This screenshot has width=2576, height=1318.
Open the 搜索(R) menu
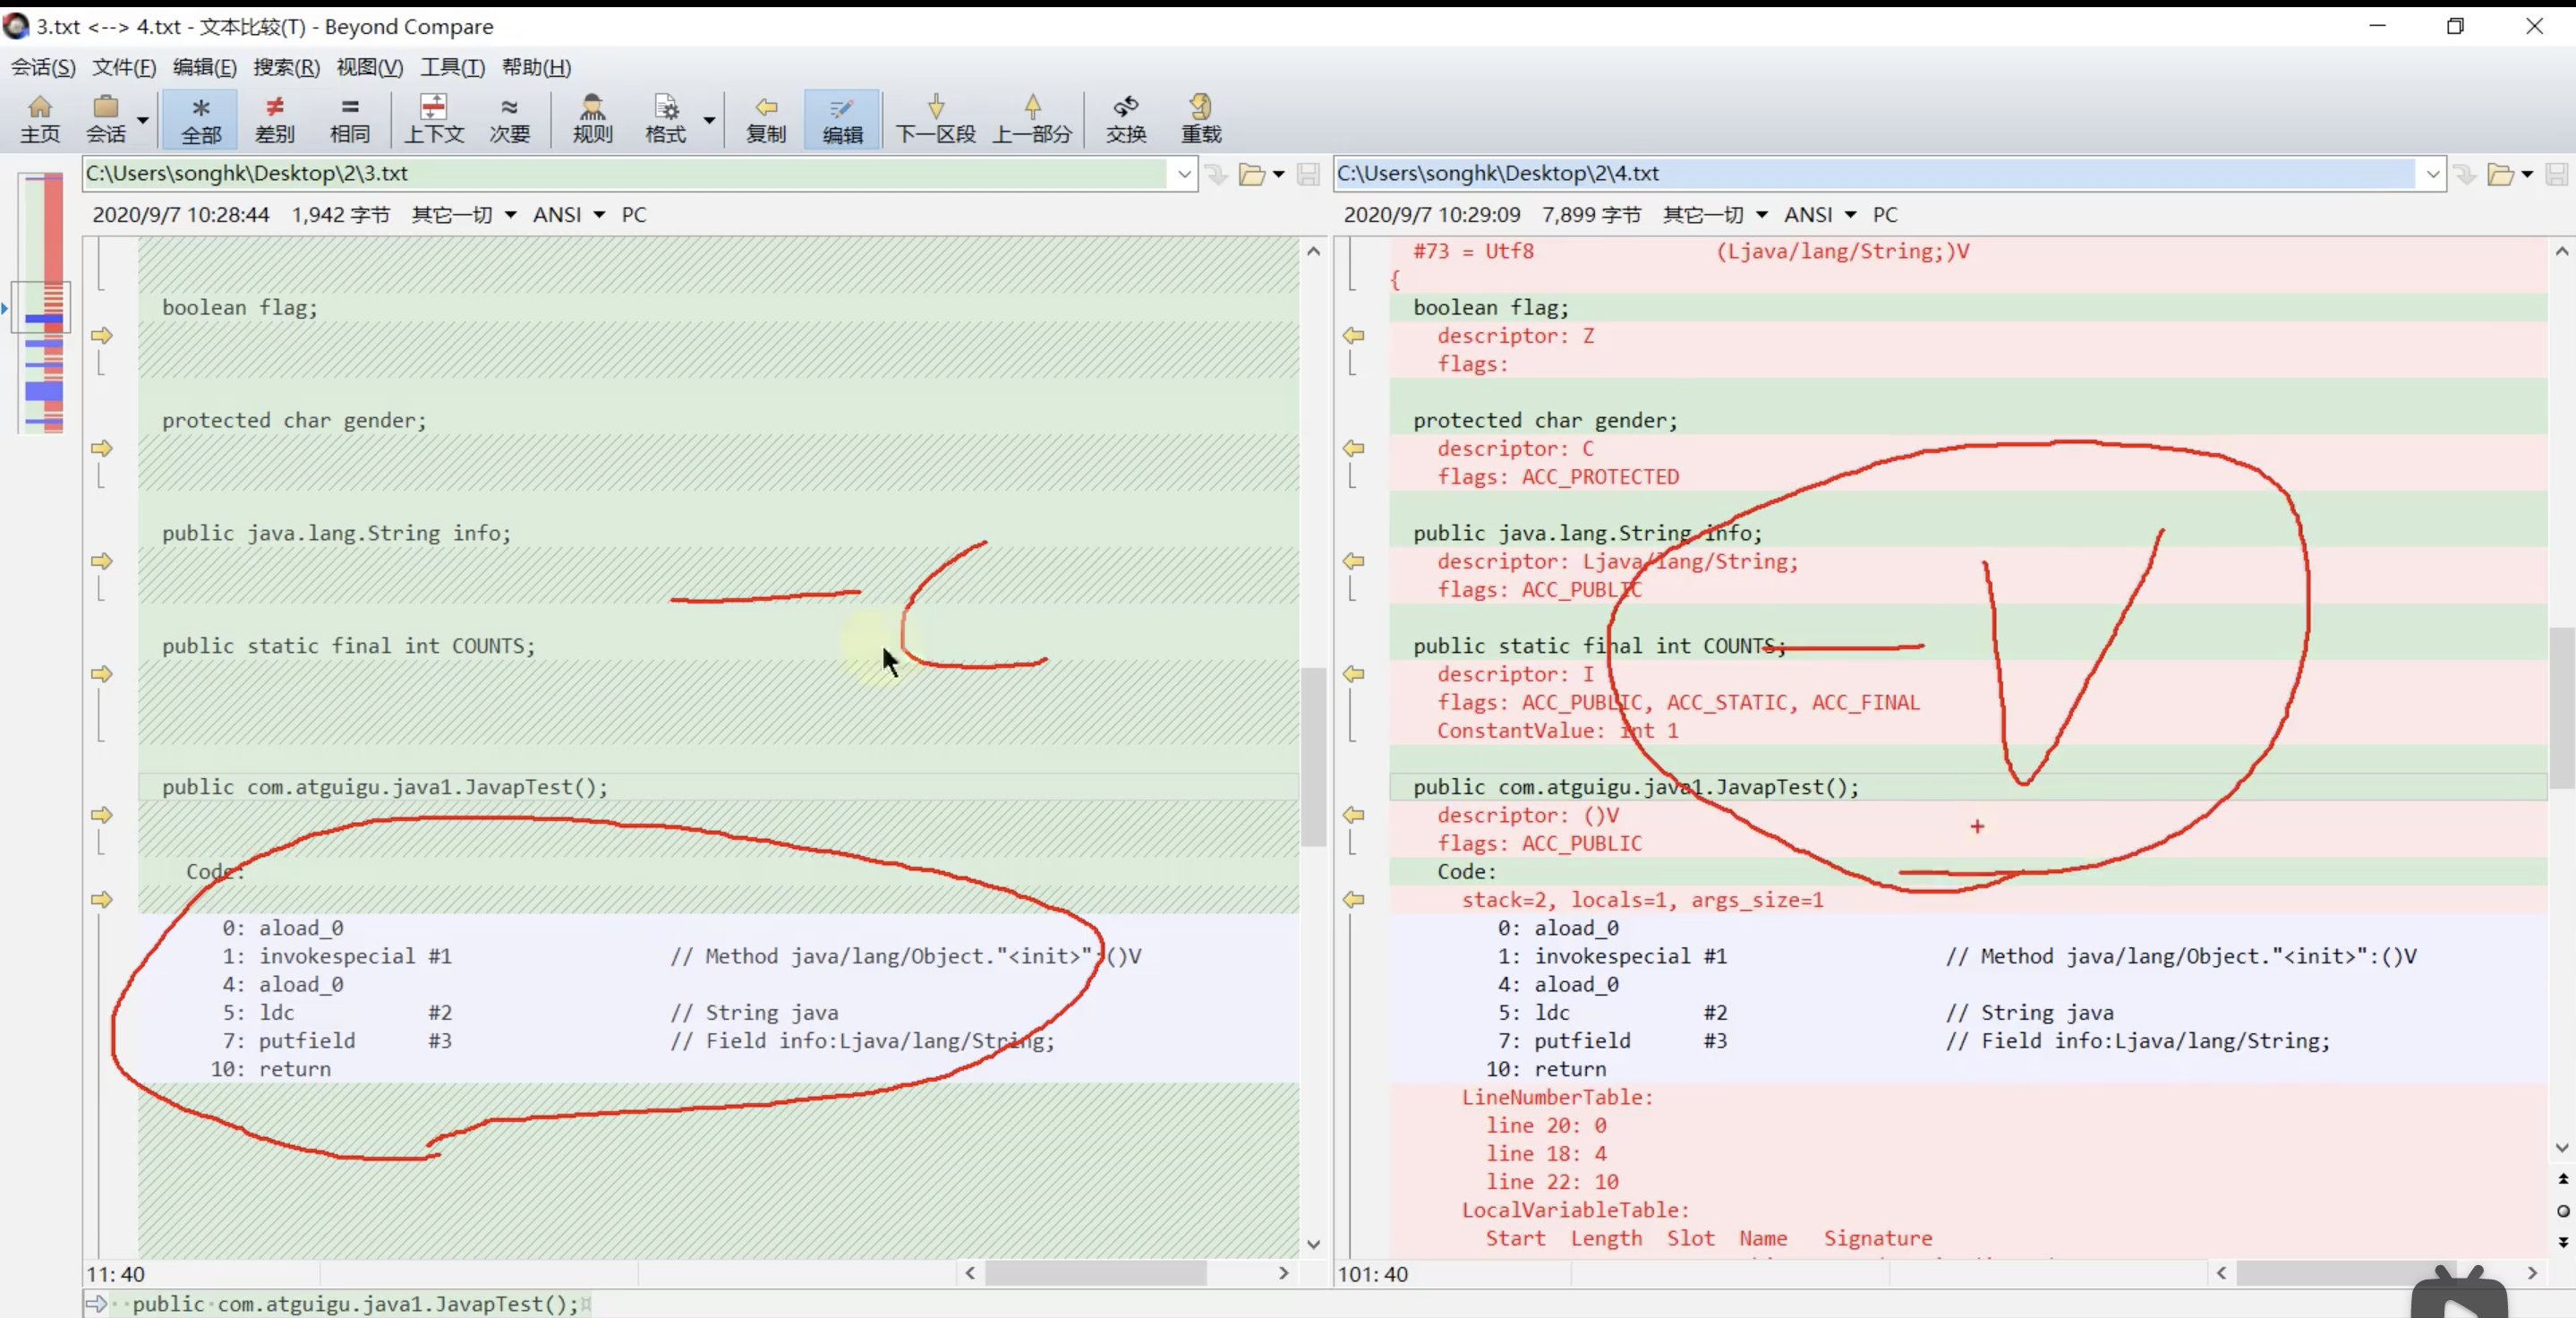pyautogui.click(x=287, y=67)
